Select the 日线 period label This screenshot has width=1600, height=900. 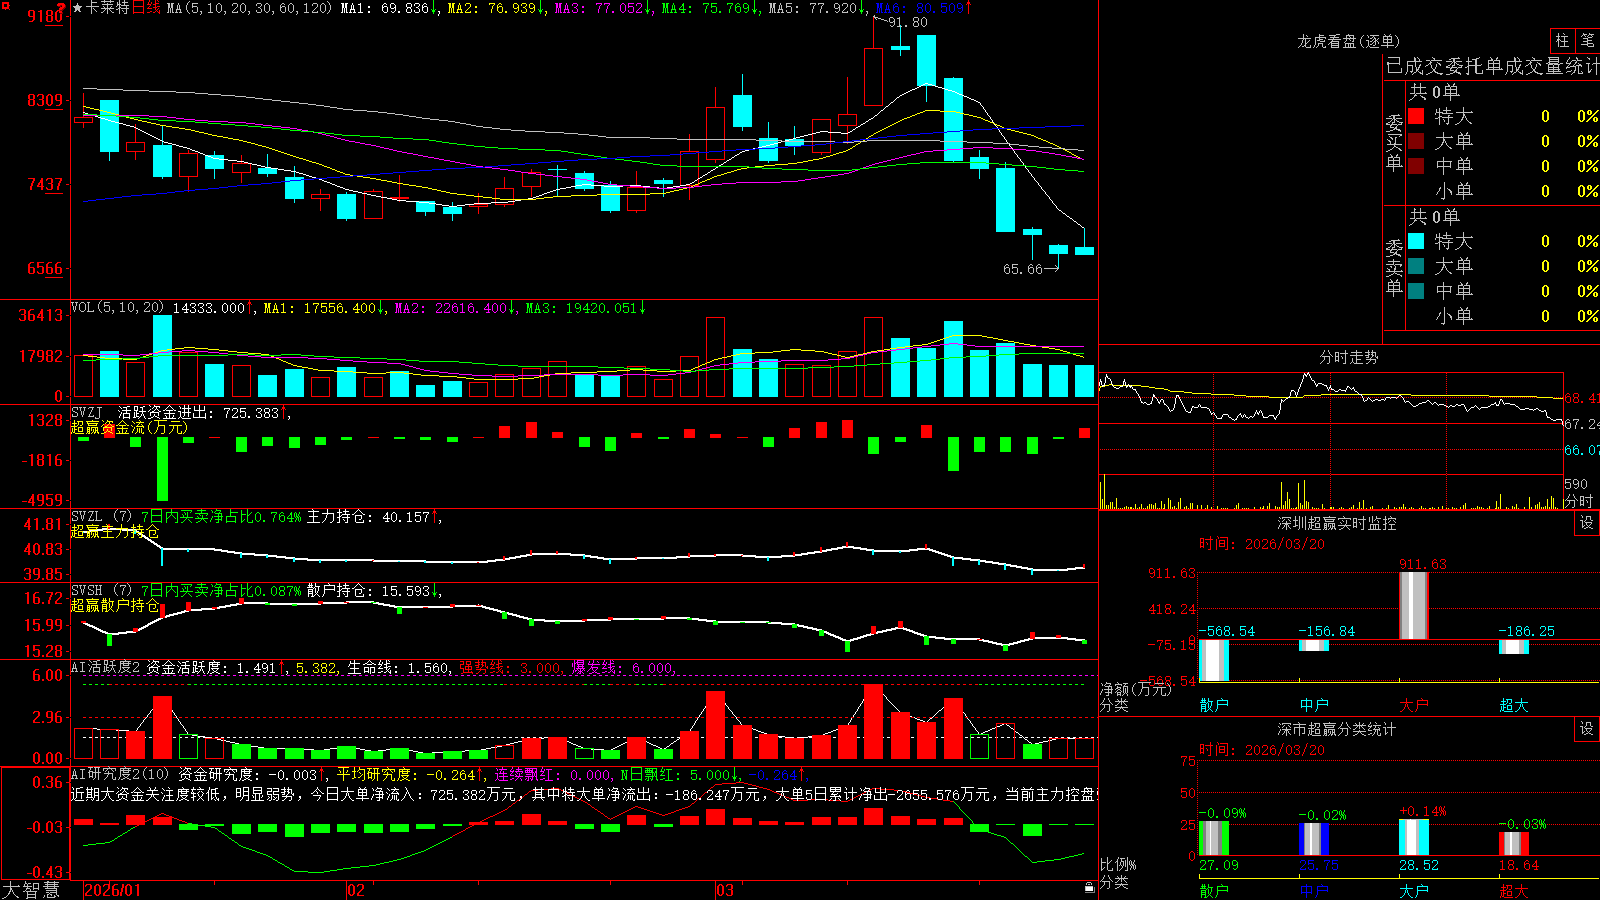(146, 8)
